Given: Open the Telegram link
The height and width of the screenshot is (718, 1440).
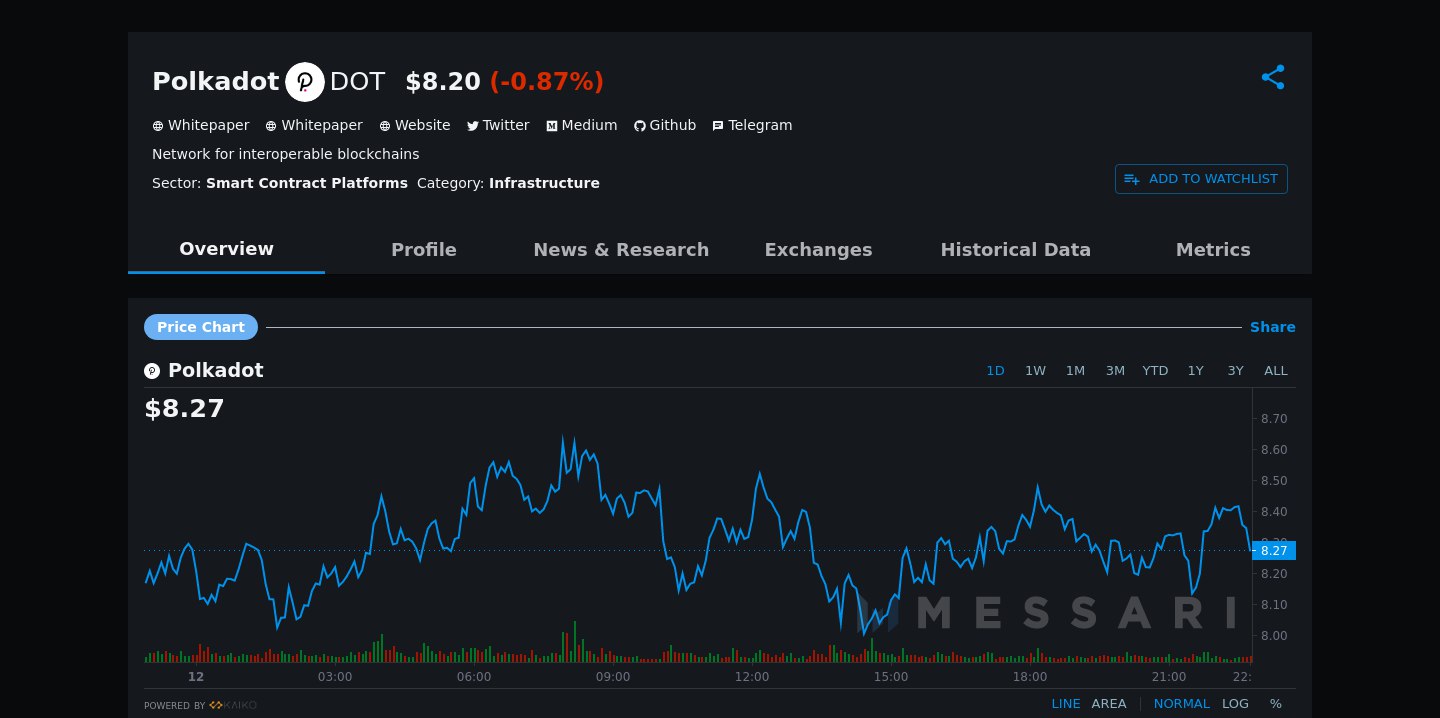Looking at the screenshot, I should point(760,125).
